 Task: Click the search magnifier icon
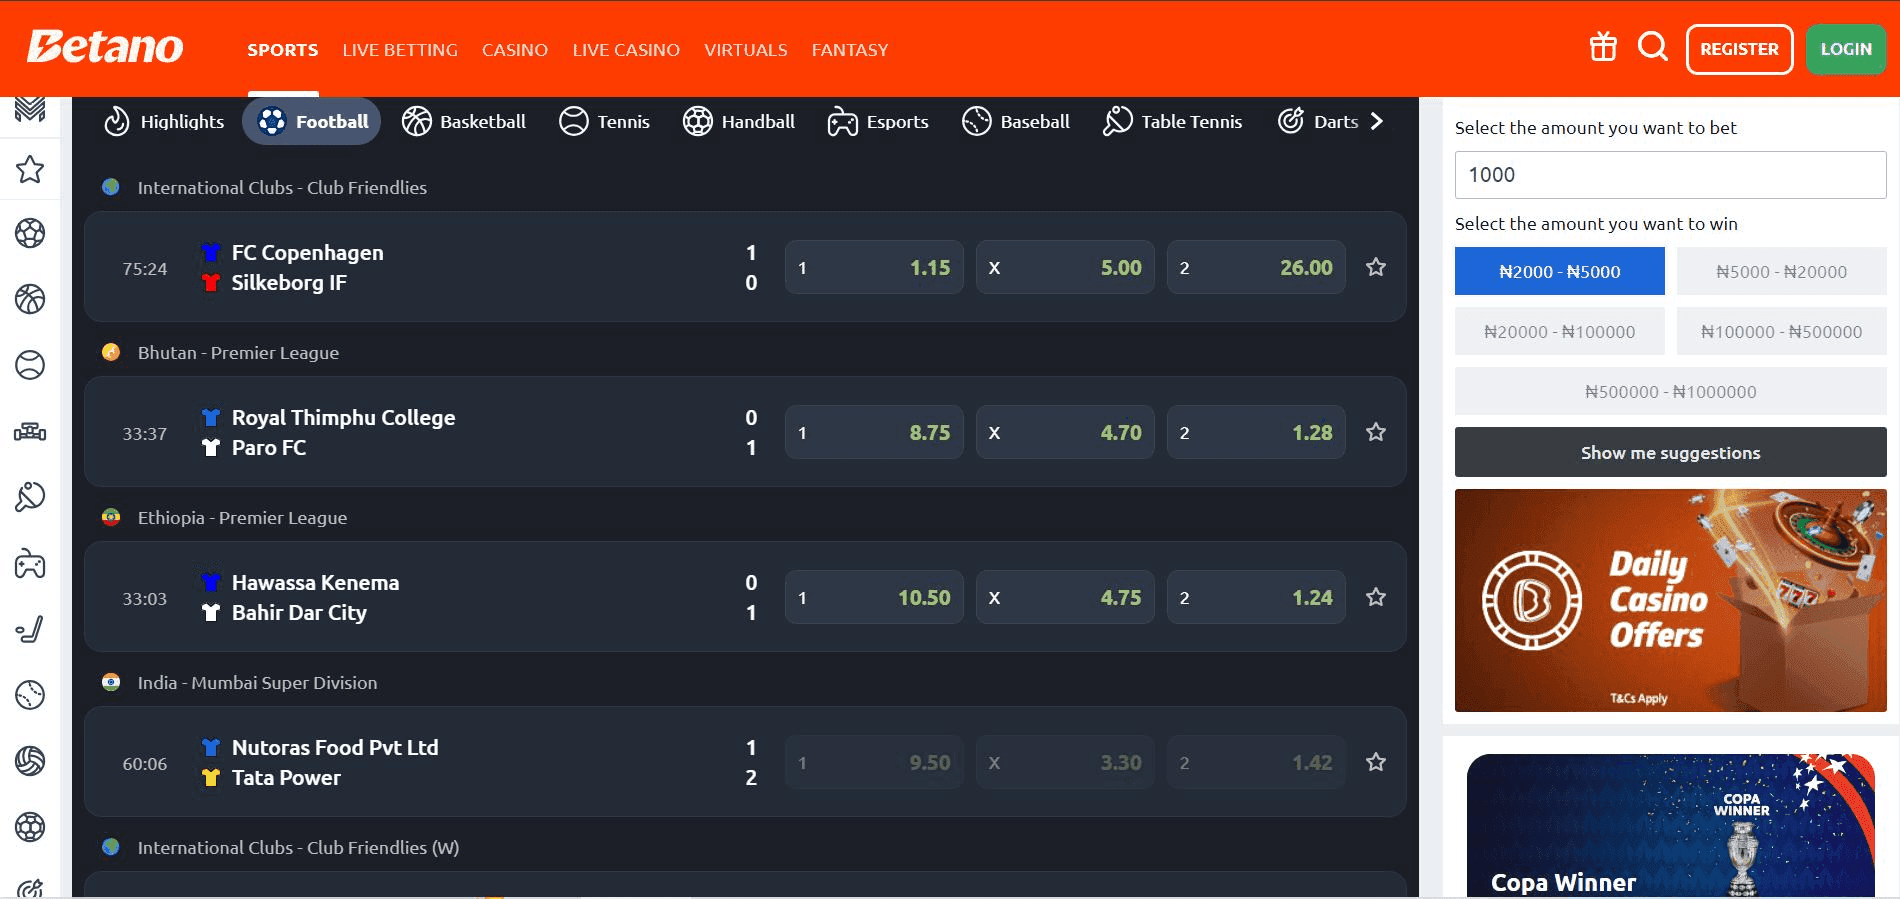[x=1652, y=47]
